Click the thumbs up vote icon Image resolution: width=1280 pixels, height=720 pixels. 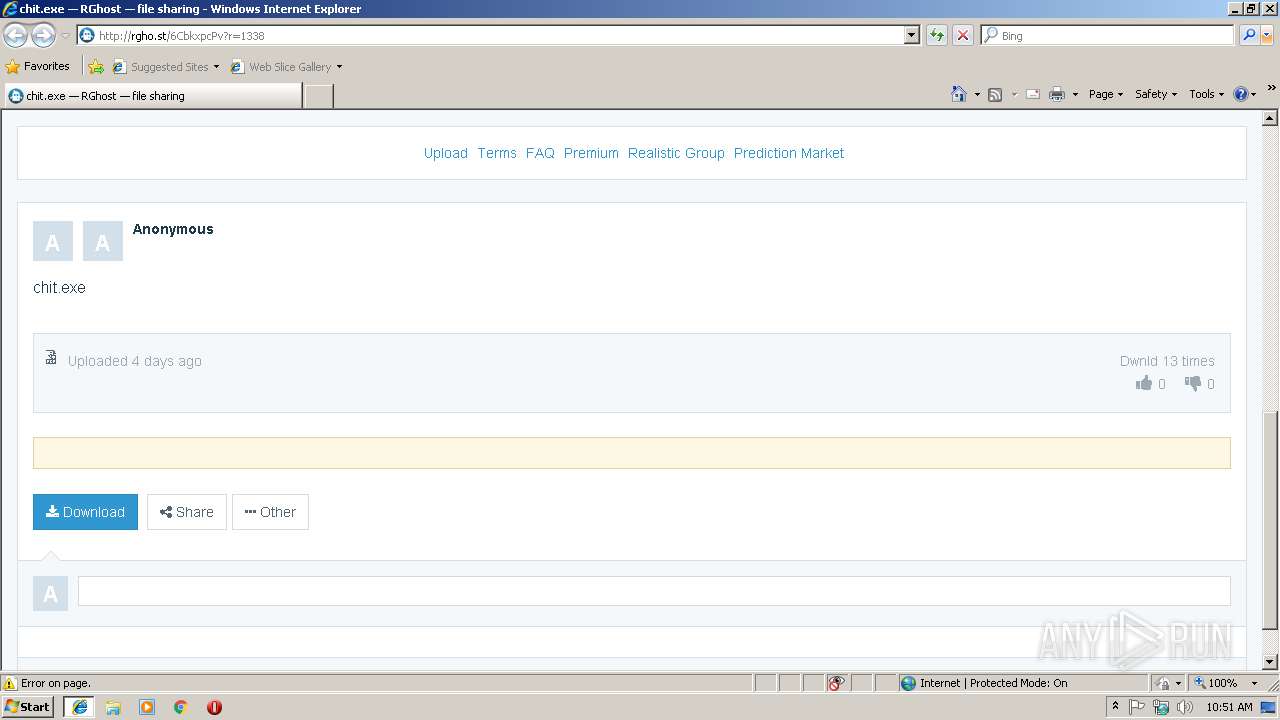point(1144,383)
